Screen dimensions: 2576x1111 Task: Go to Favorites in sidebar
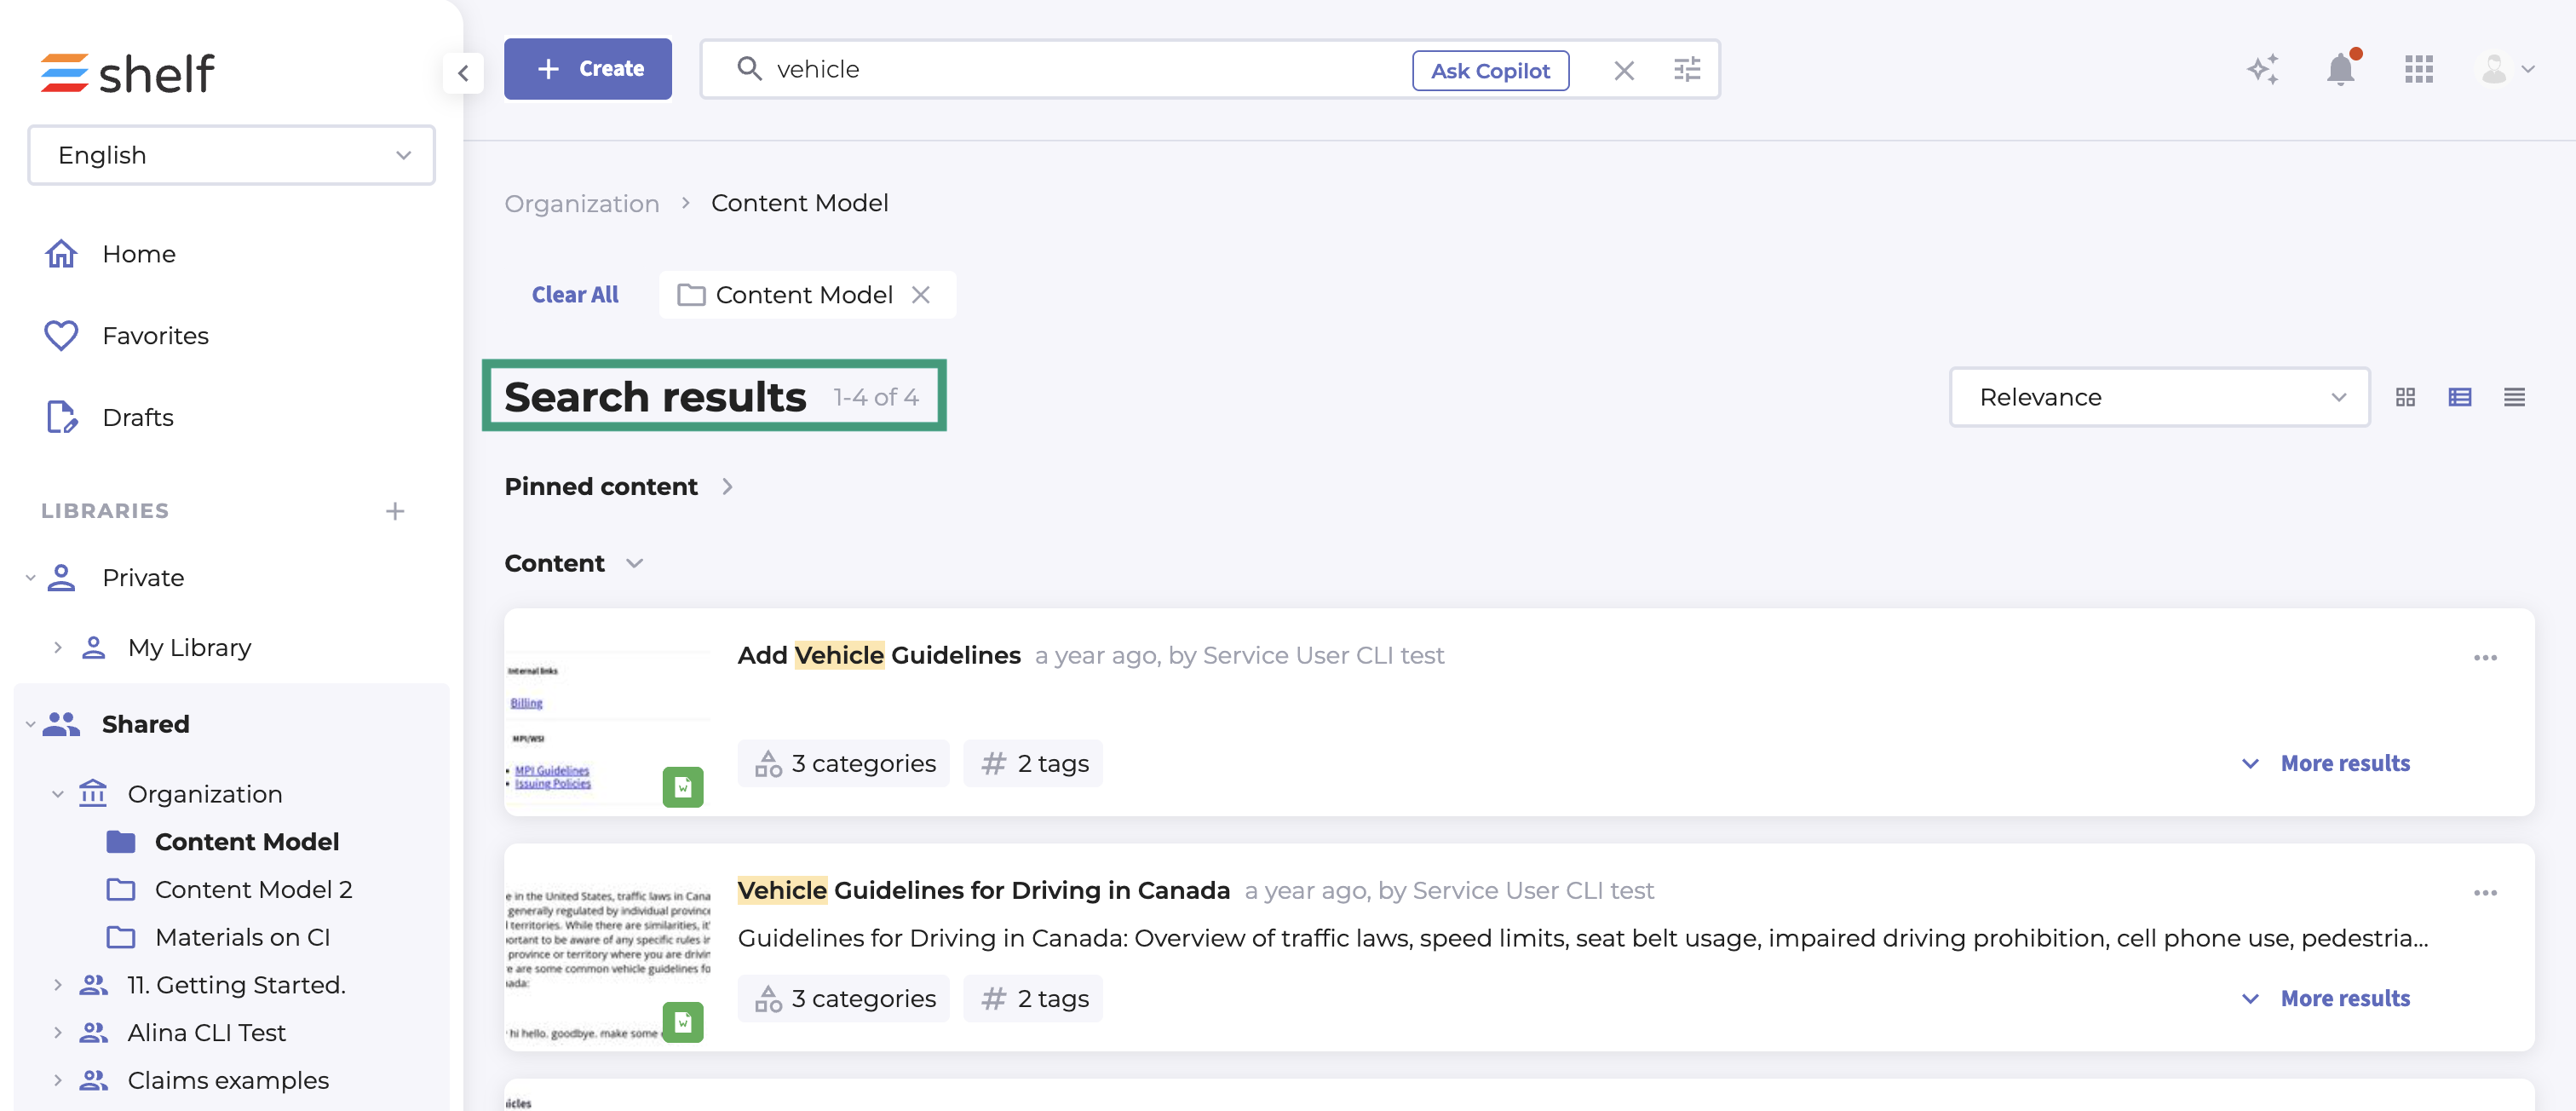(x=155, y=336)
